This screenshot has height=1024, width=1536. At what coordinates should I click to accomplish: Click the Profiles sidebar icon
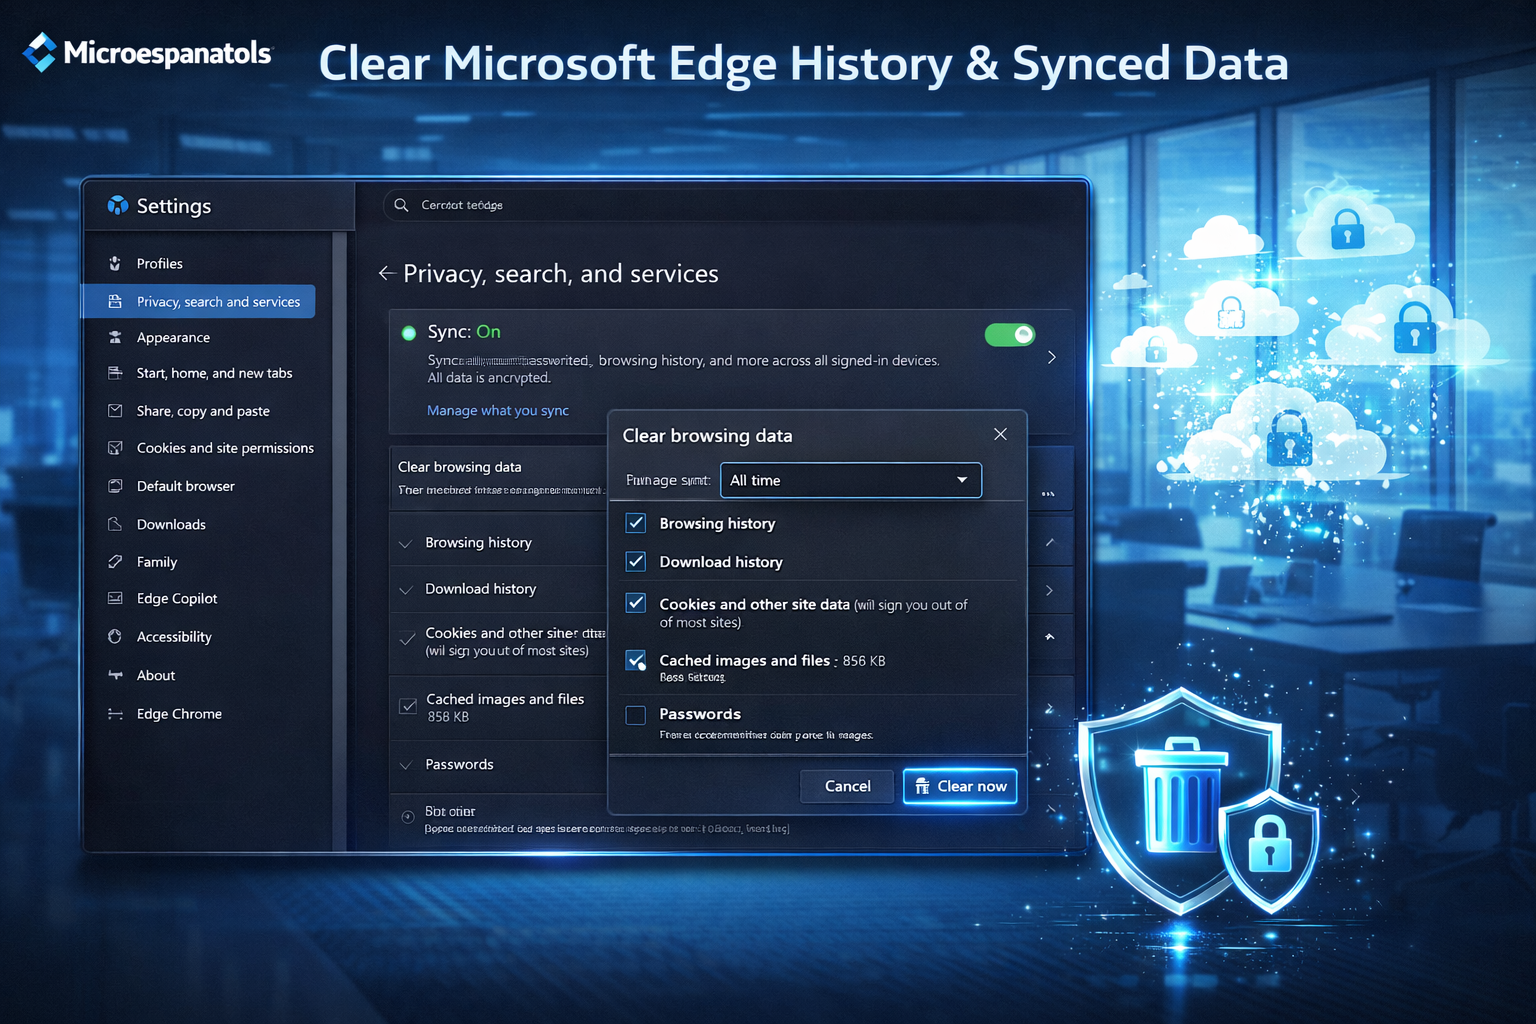tap(115, 264)
